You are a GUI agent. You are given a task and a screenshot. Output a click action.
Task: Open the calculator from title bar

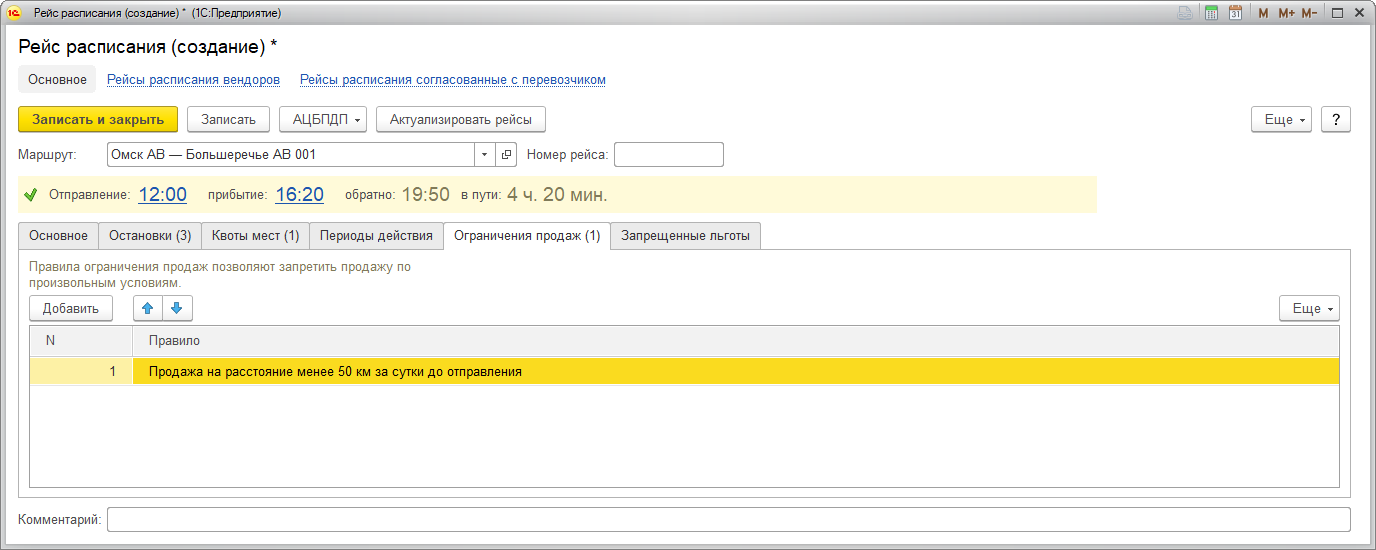point(1211,13)
